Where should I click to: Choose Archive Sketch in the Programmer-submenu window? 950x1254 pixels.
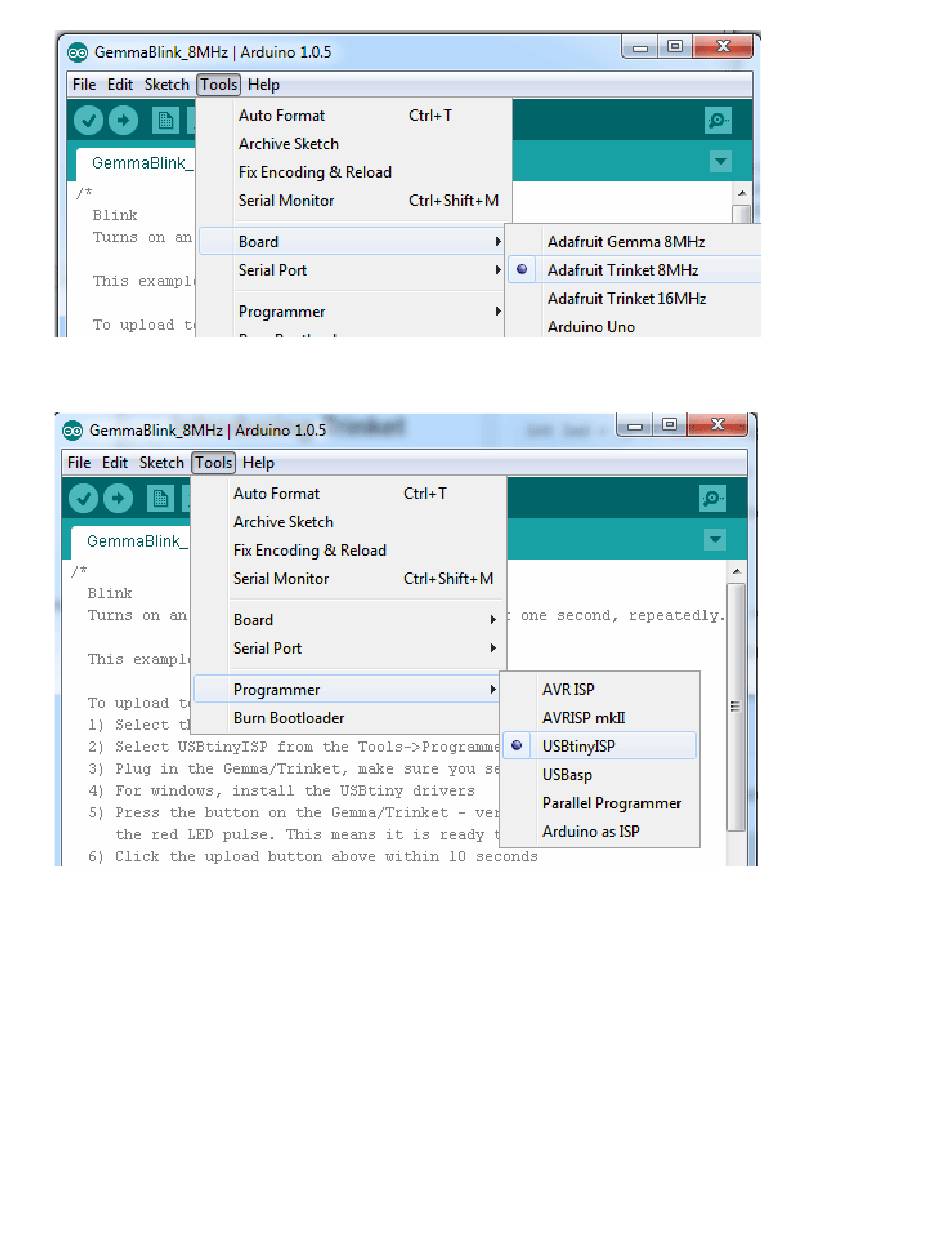pyautogui.click(x=349, y=522)
